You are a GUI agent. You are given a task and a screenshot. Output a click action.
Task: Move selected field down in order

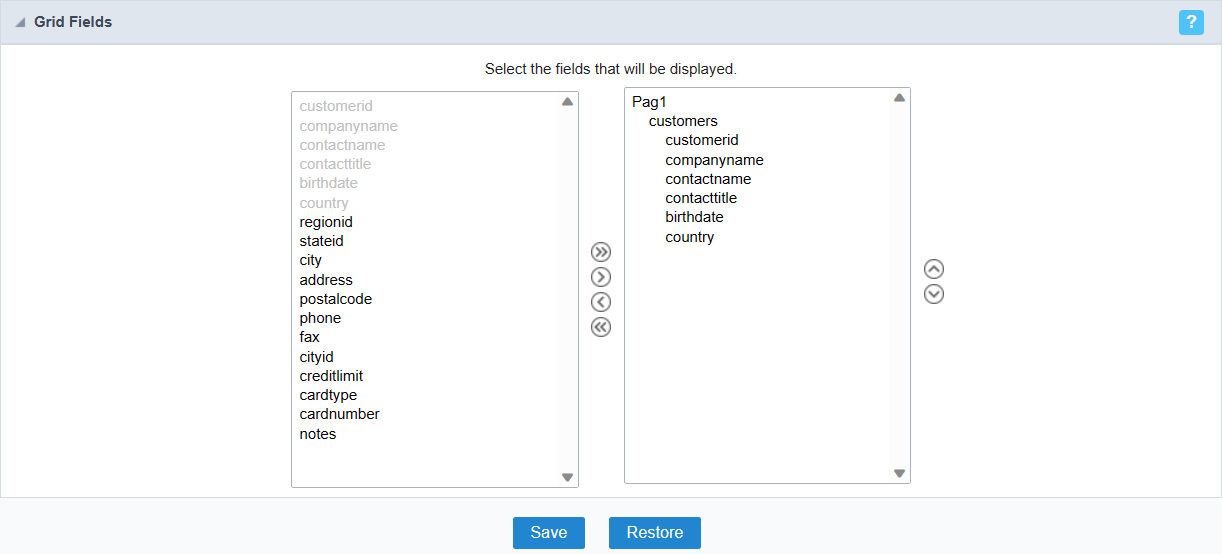934,294
